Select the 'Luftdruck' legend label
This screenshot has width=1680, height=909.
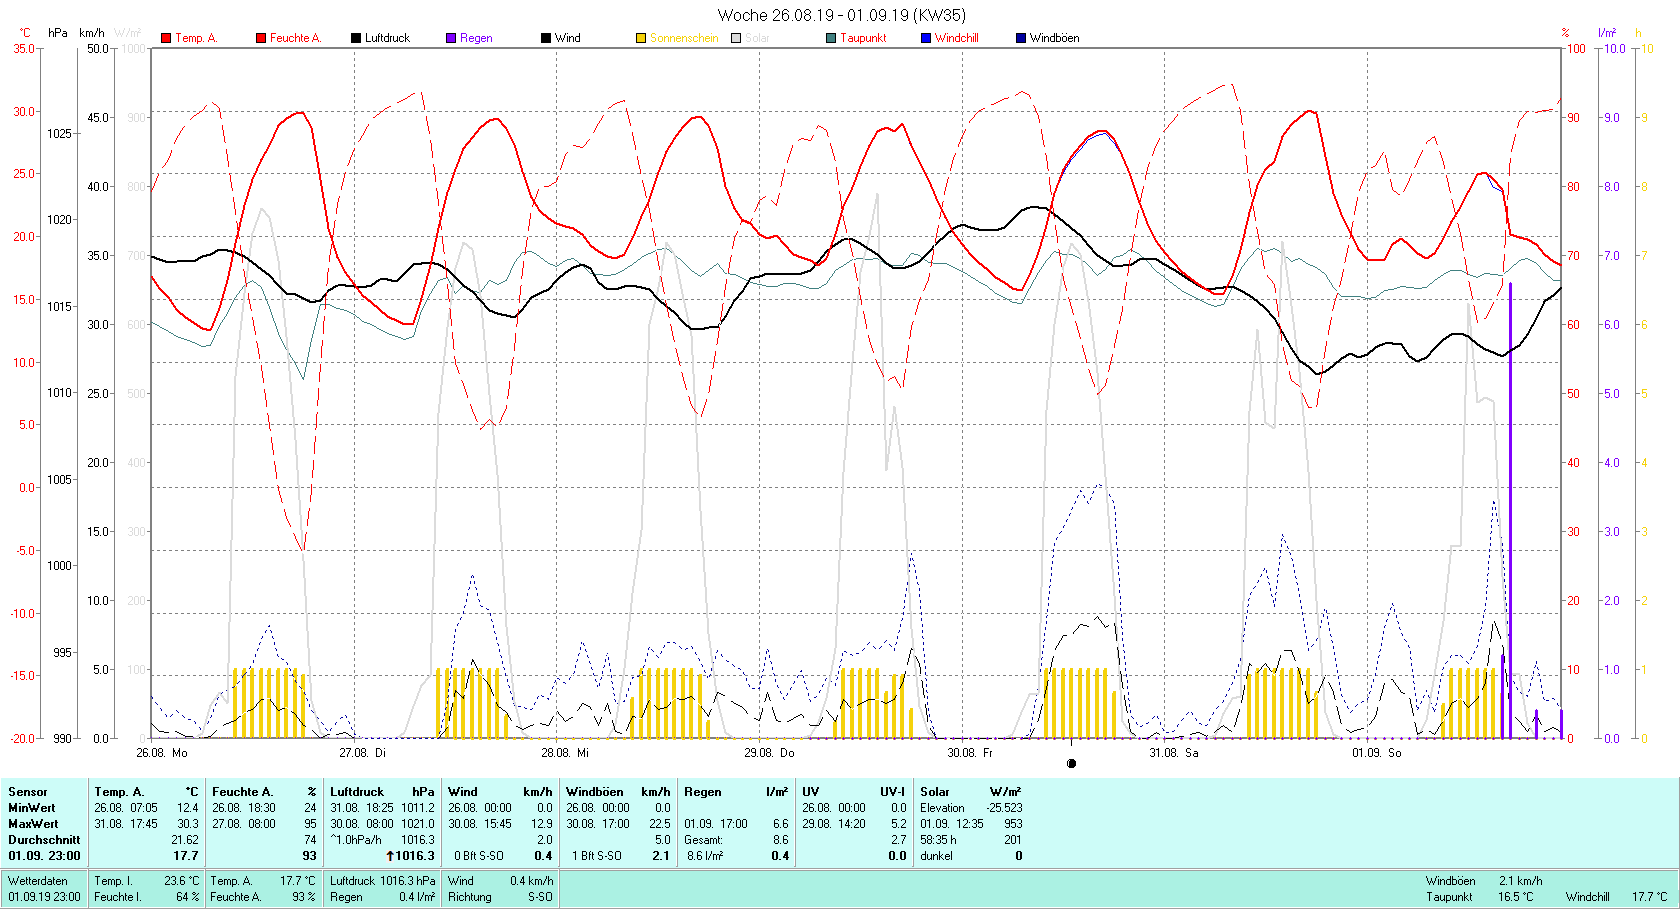pos(387,38)
